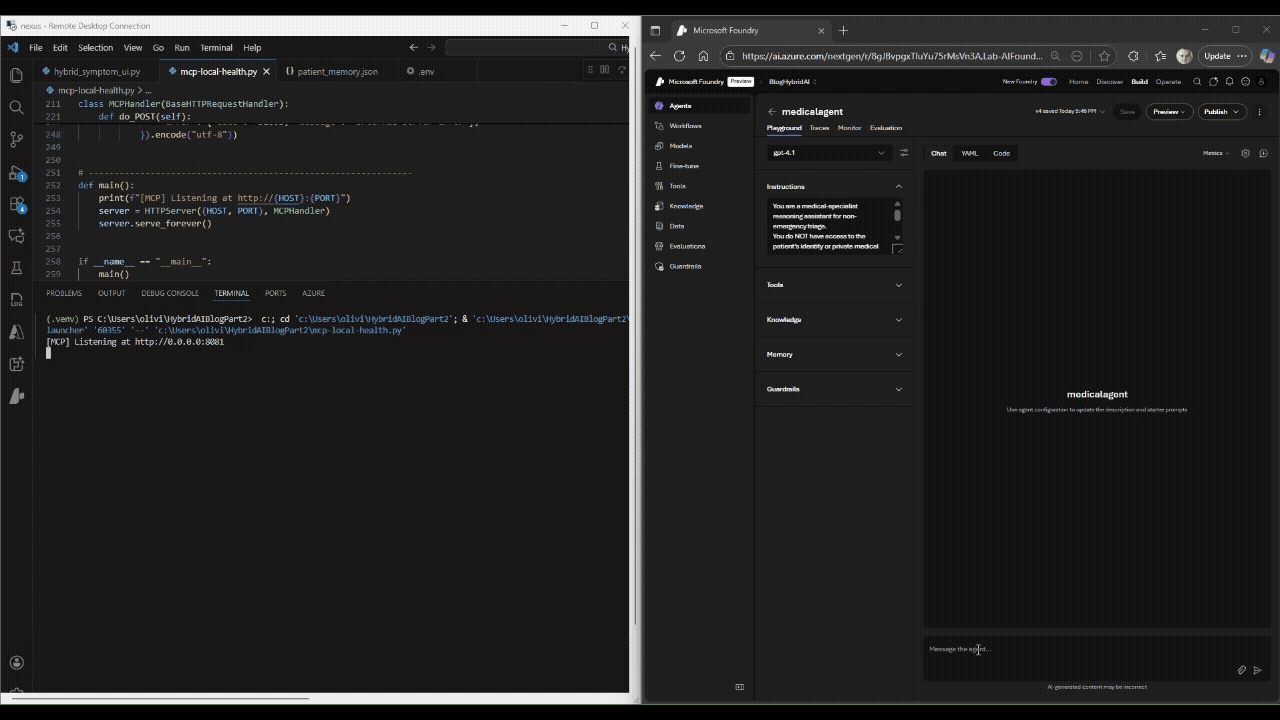
Task: Open the Extensions view icon
Action: click(16, 204)
